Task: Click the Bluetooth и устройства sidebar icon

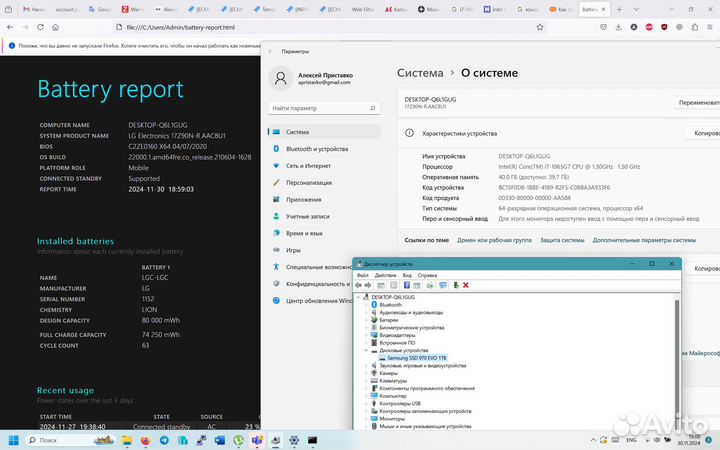Action: click(x=276, y=148)
